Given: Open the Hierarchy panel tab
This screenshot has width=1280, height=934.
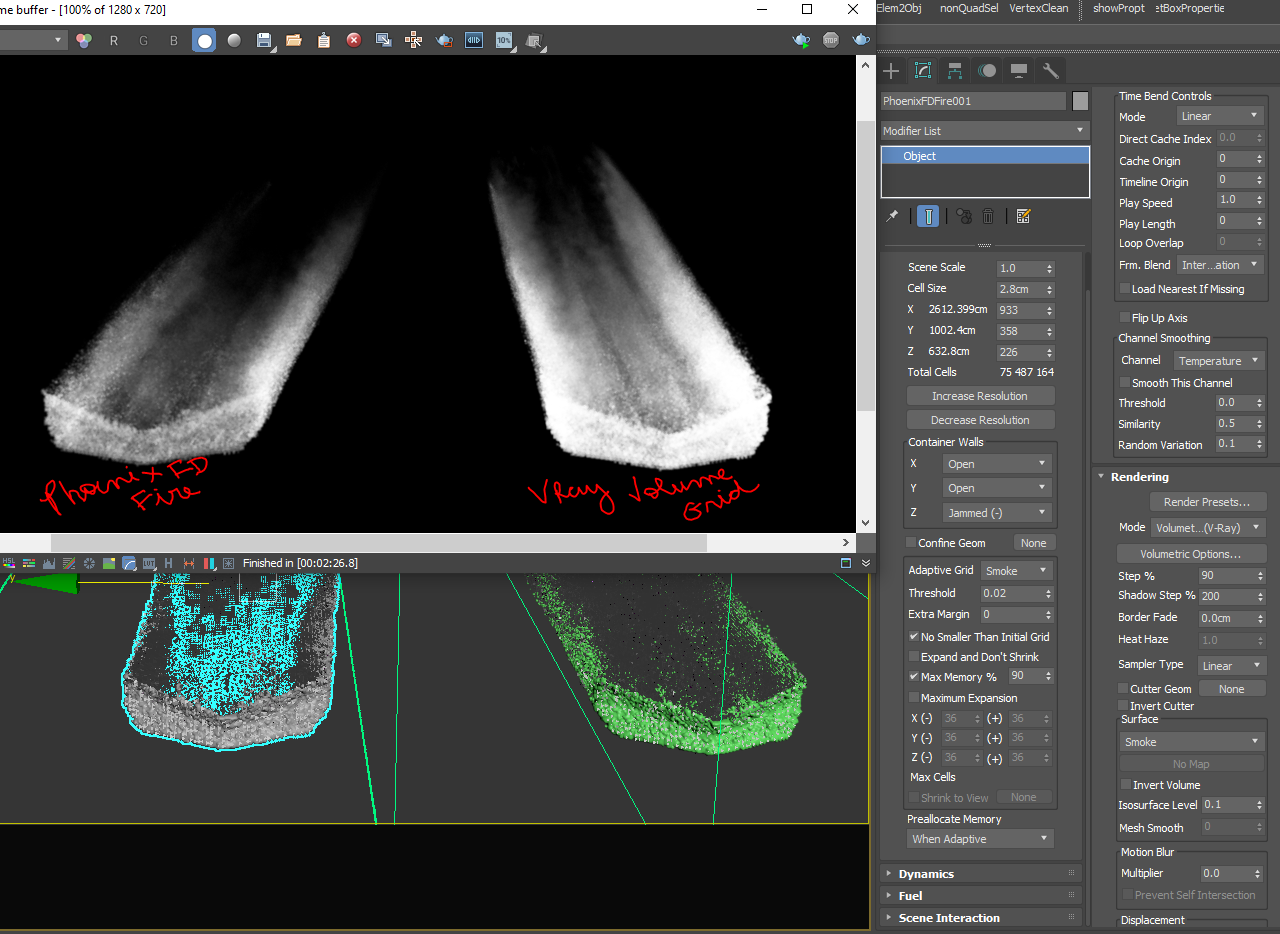Looking at the screenshot, I should point(955,70).
